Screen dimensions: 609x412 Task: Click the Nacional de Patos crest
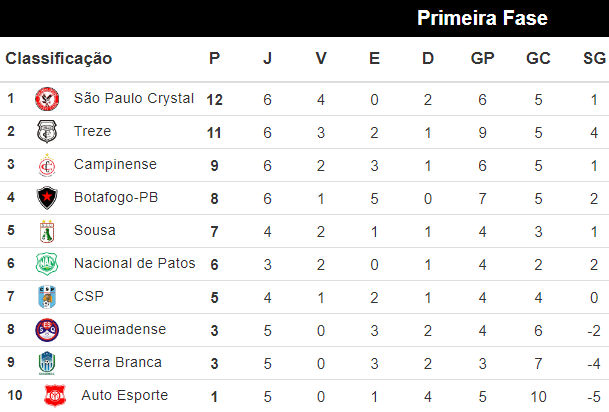point(46,263)
